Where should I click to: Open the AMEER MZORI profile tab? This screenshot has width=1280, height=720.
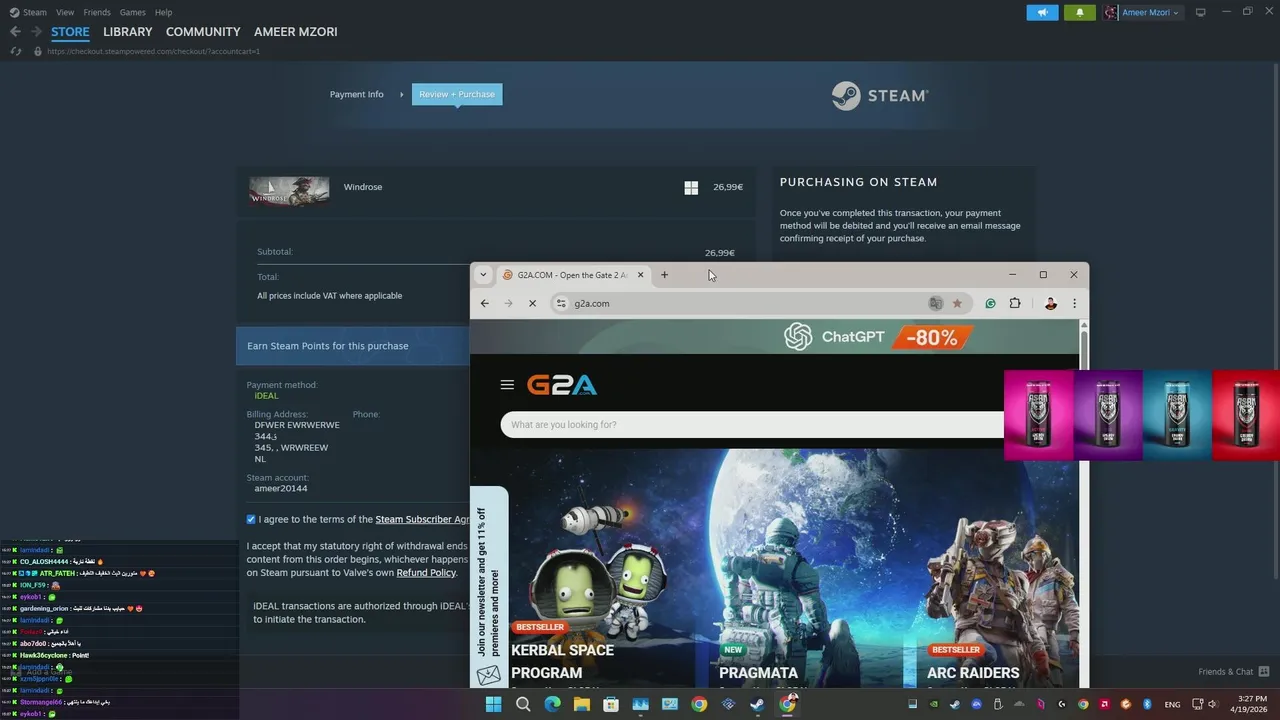pyautogui.click(x=296, y=32)
